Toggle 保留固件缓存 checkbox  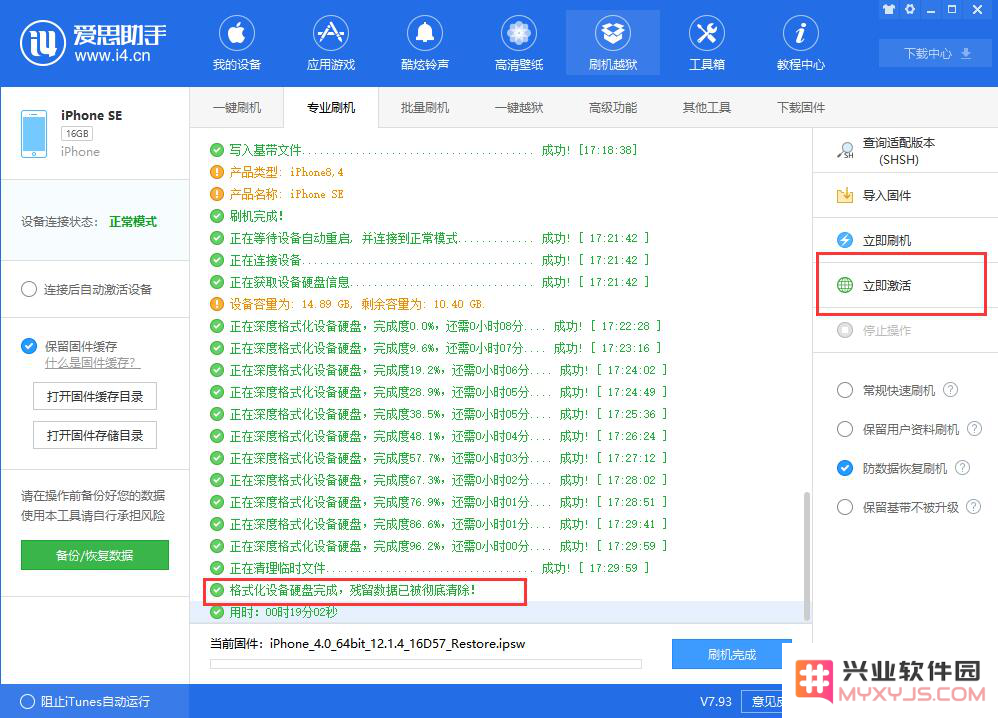[x=29, y=346]
